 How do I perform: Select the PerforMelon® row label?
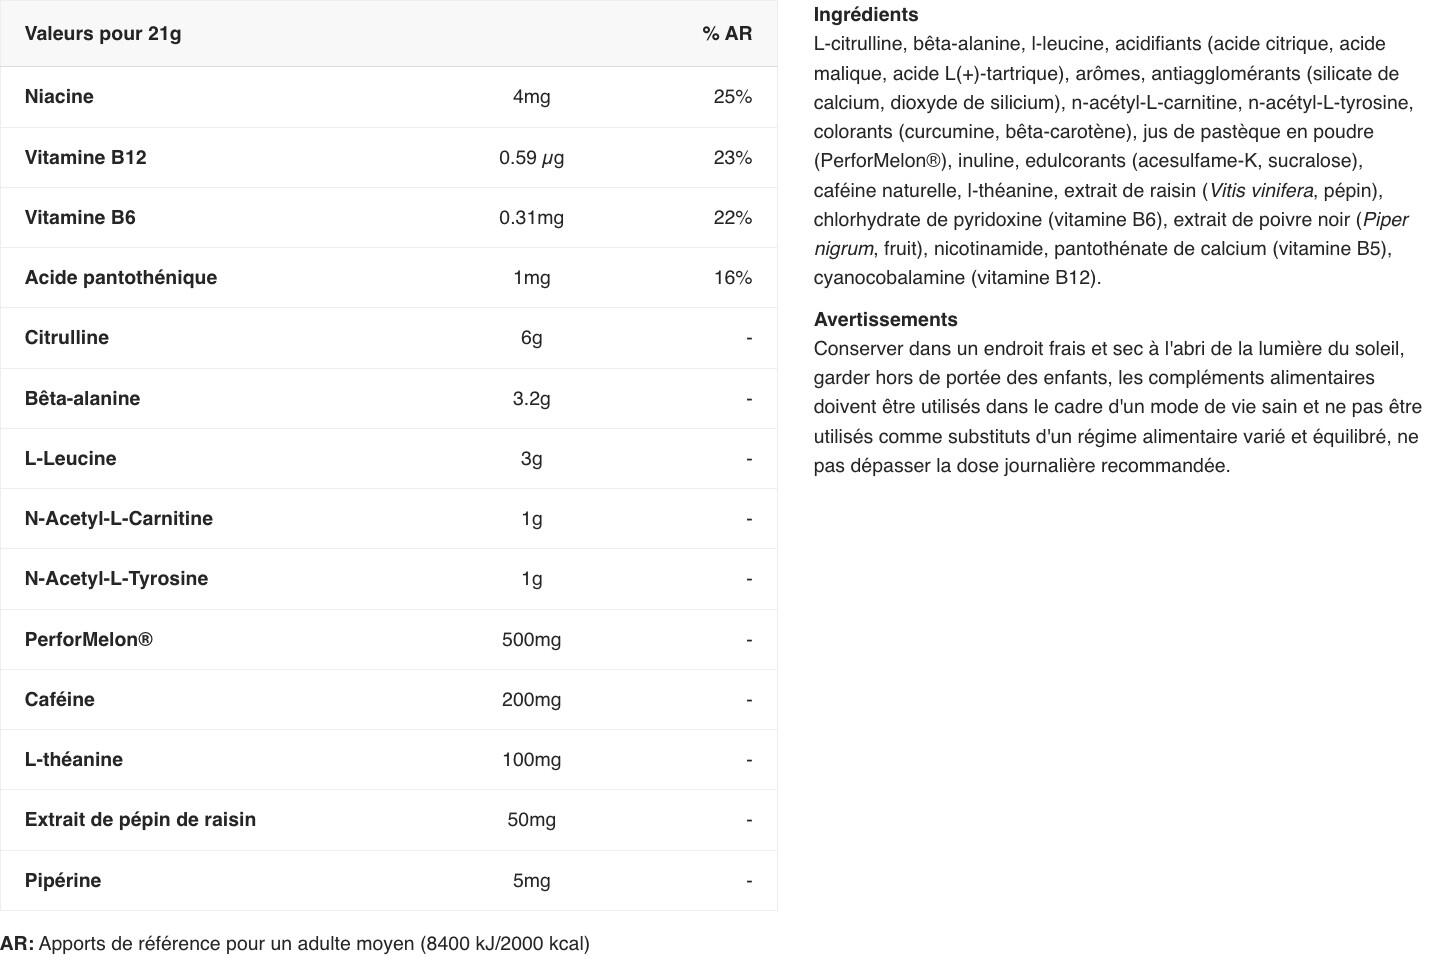tap(89, 640)
